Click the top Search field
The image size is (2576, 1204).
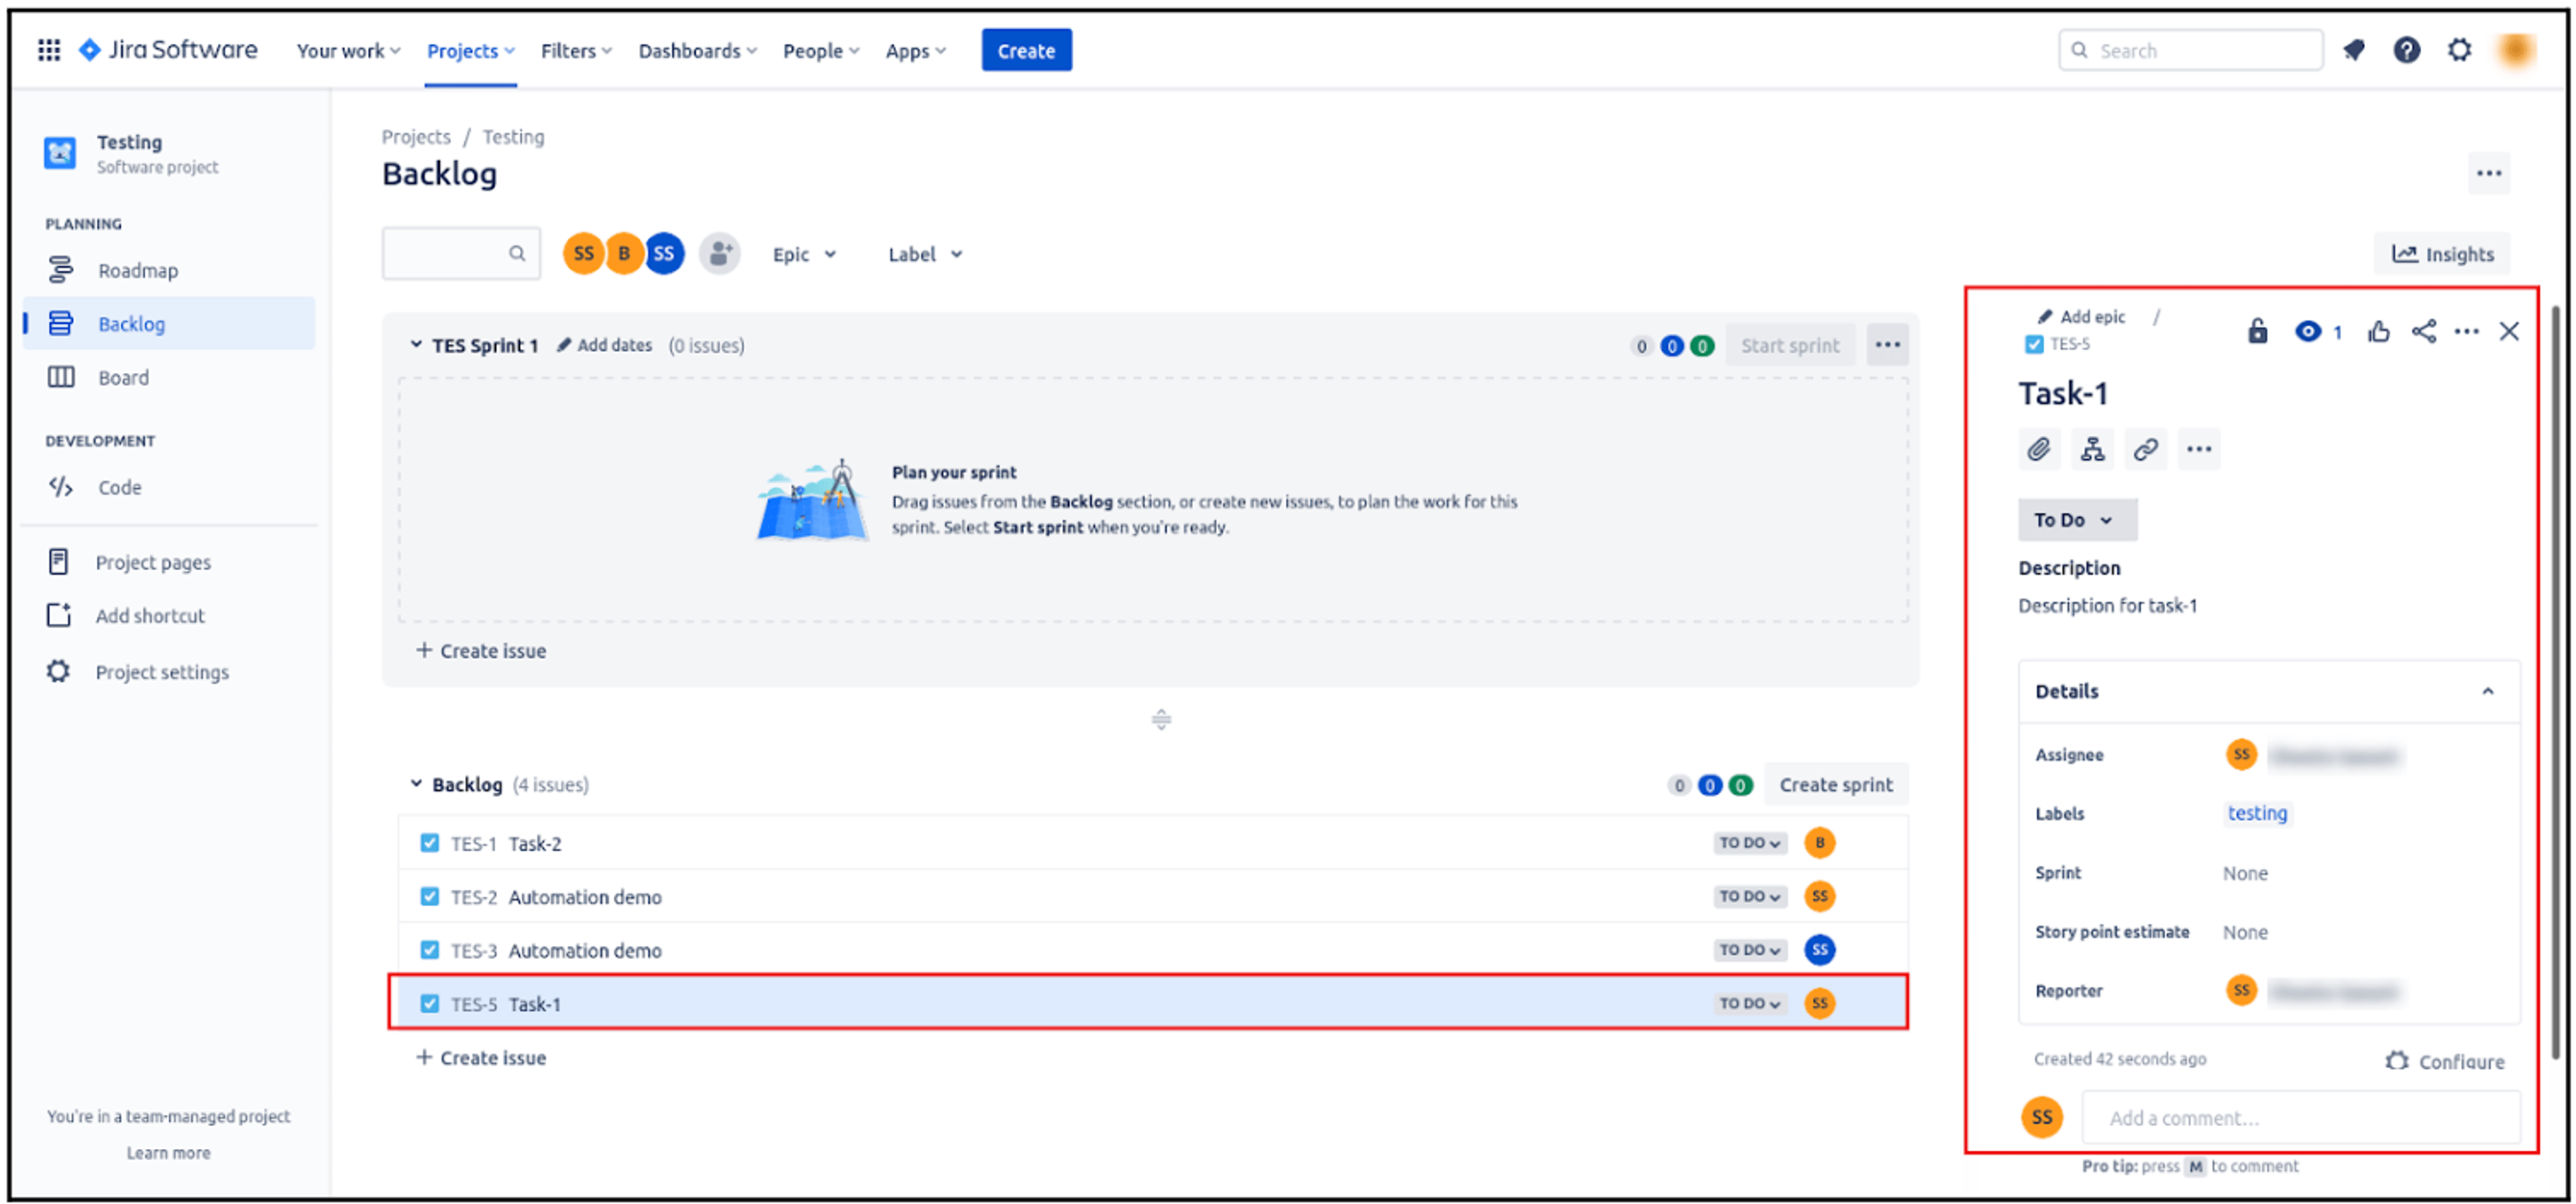tap(2190, 50)
